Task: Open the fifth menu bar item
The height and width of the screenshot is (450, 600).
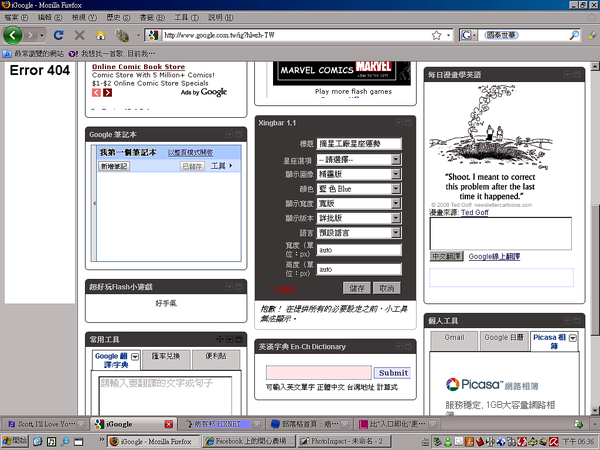Action: [x=152, y=17]
